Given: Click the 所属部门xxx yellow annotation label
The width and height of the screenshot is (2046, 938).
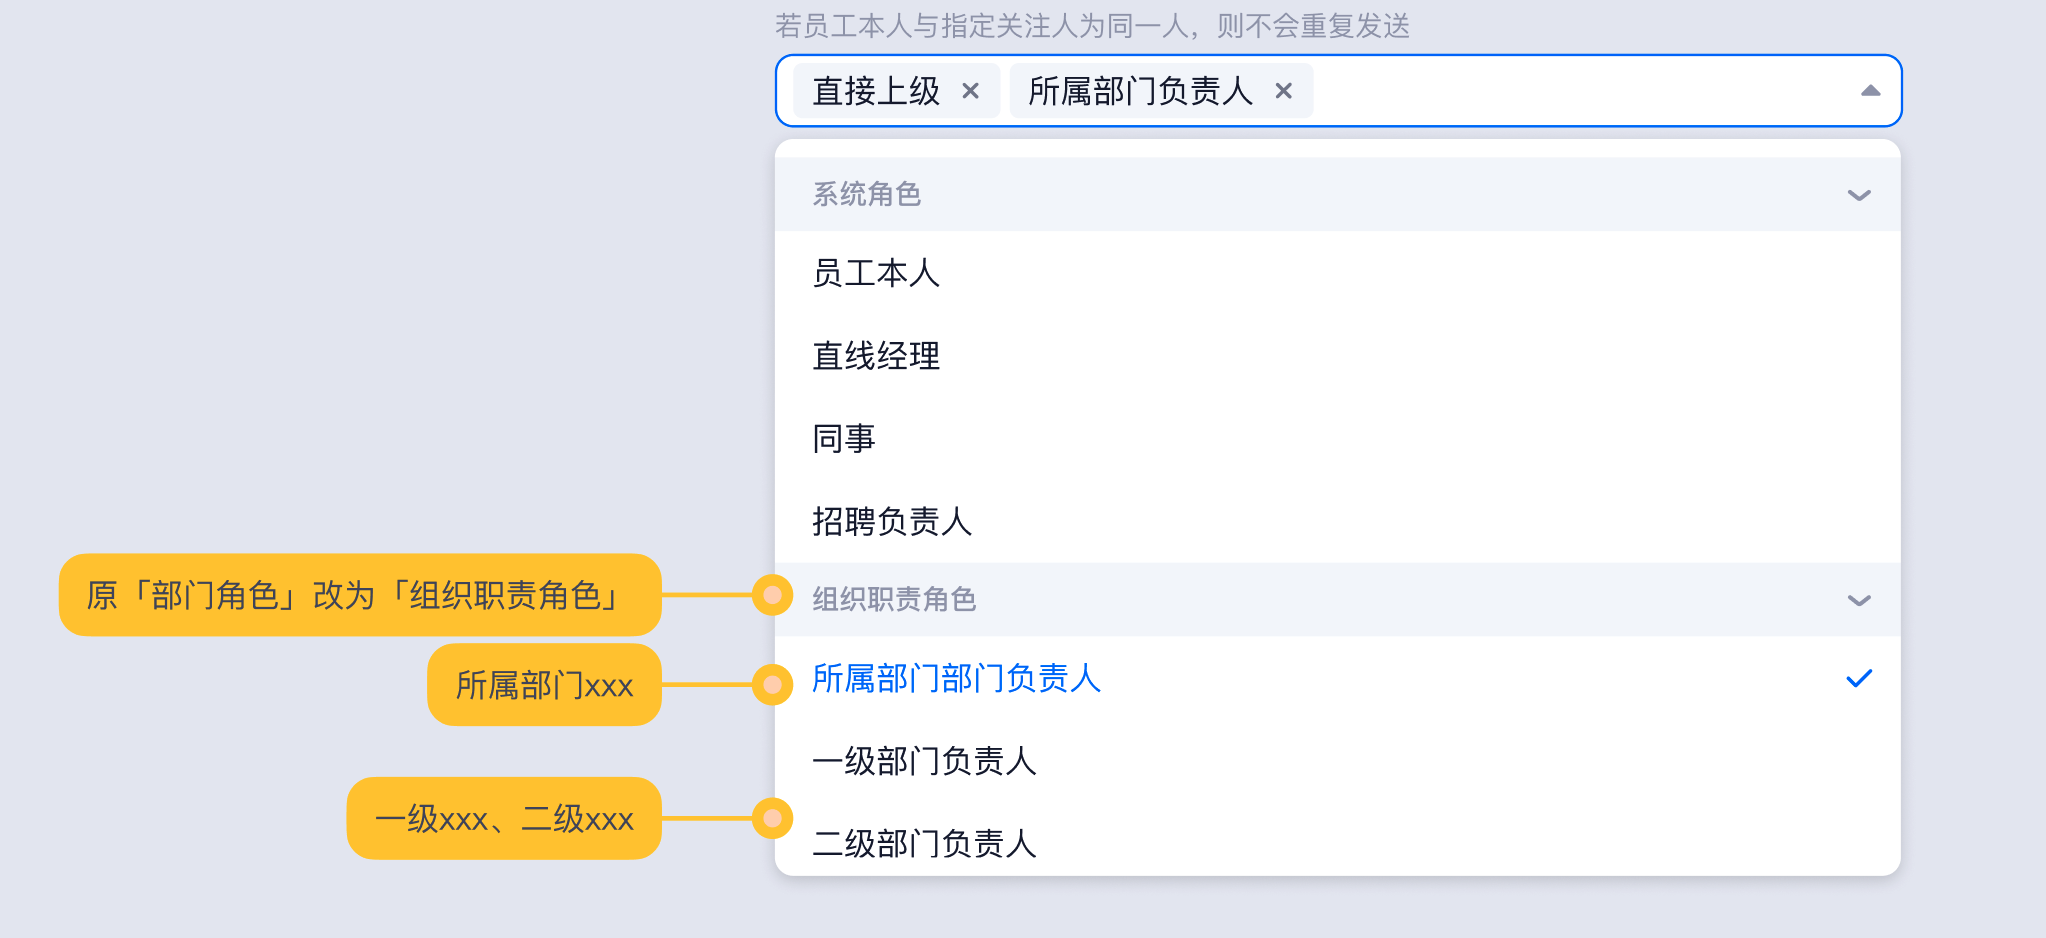Looking at the screenshot, I should point(544,685).
